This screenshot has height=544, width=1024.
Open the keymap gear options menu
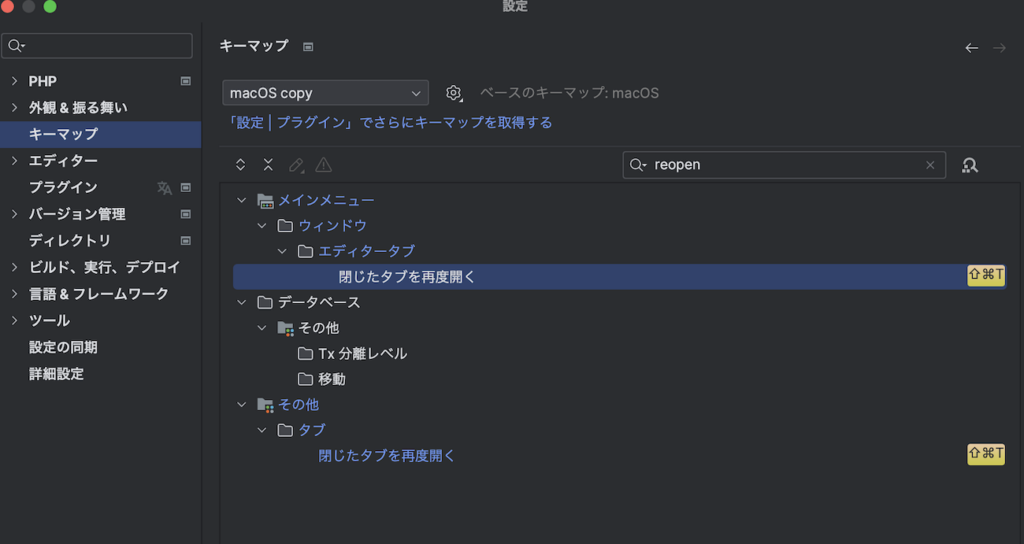[454, 93]
